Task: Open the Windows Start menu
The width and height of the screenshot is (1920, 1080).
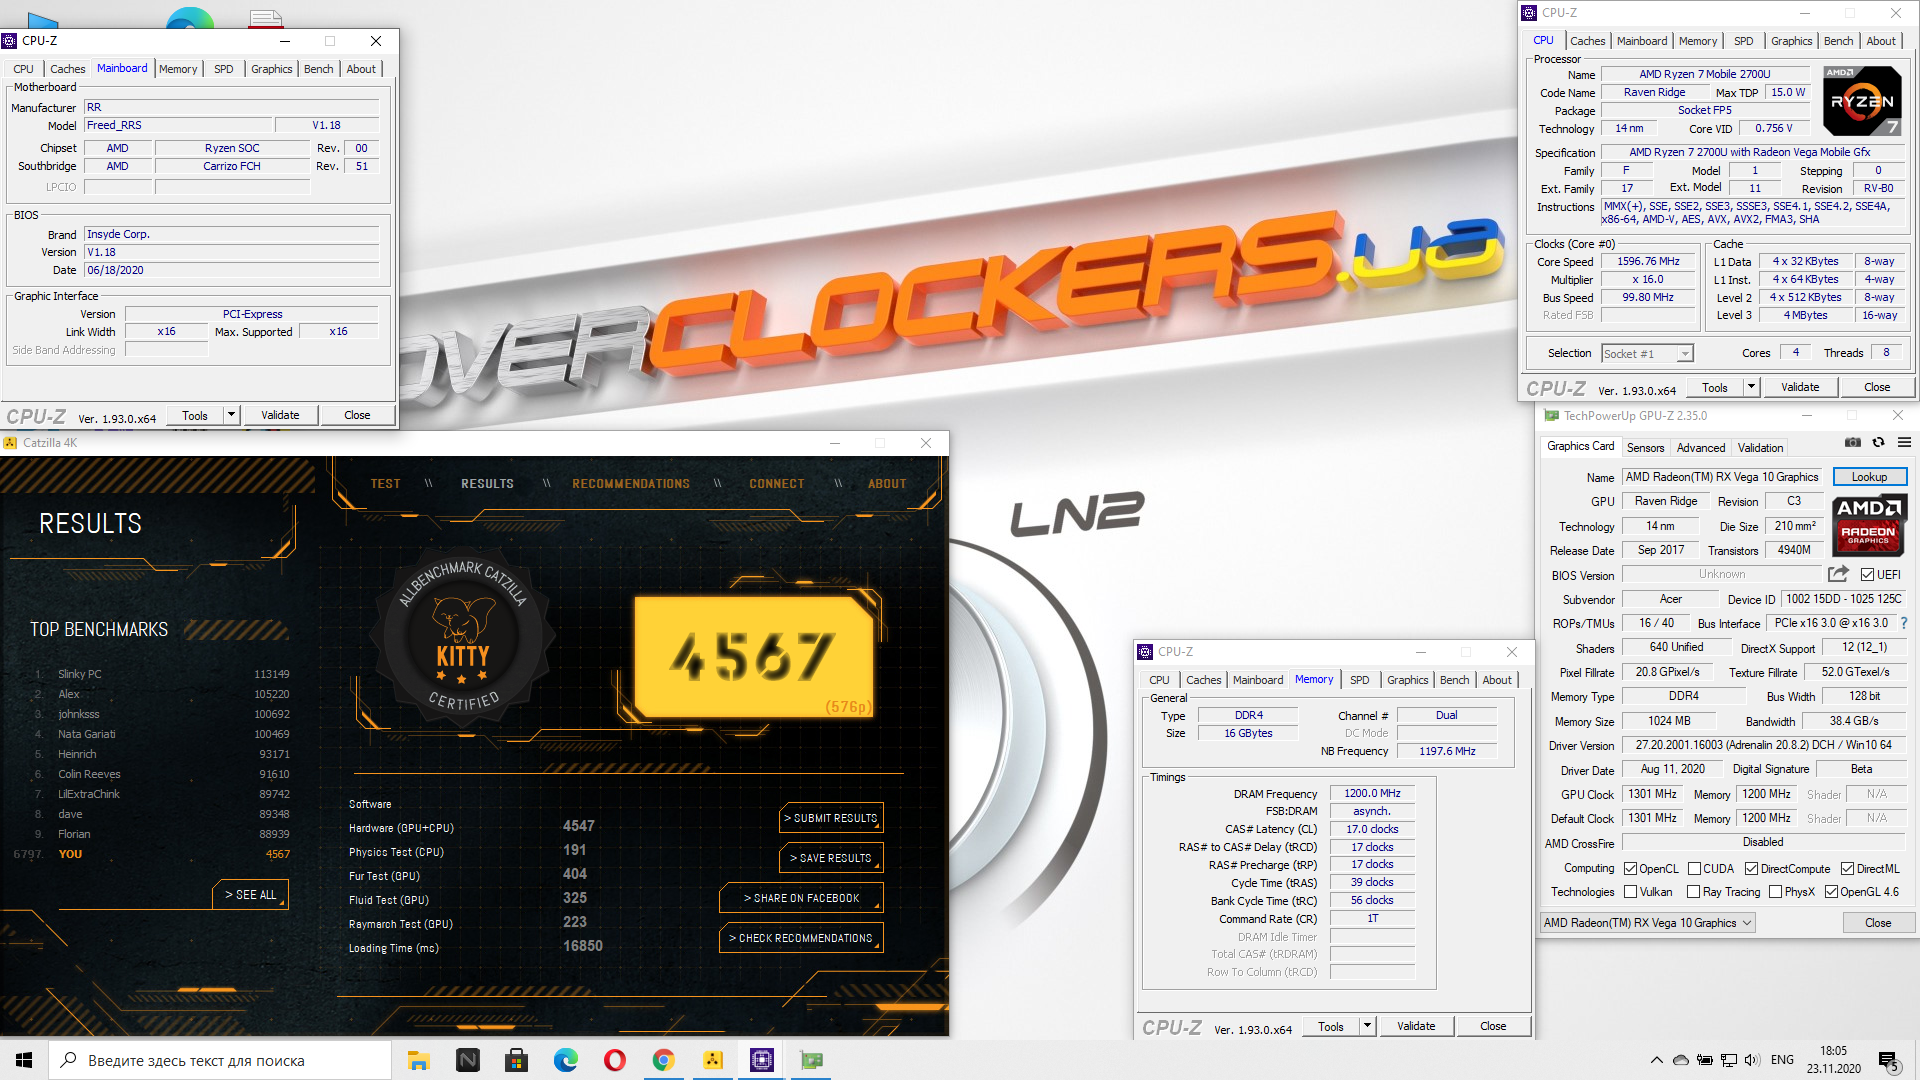Action: pos(24,1060)
